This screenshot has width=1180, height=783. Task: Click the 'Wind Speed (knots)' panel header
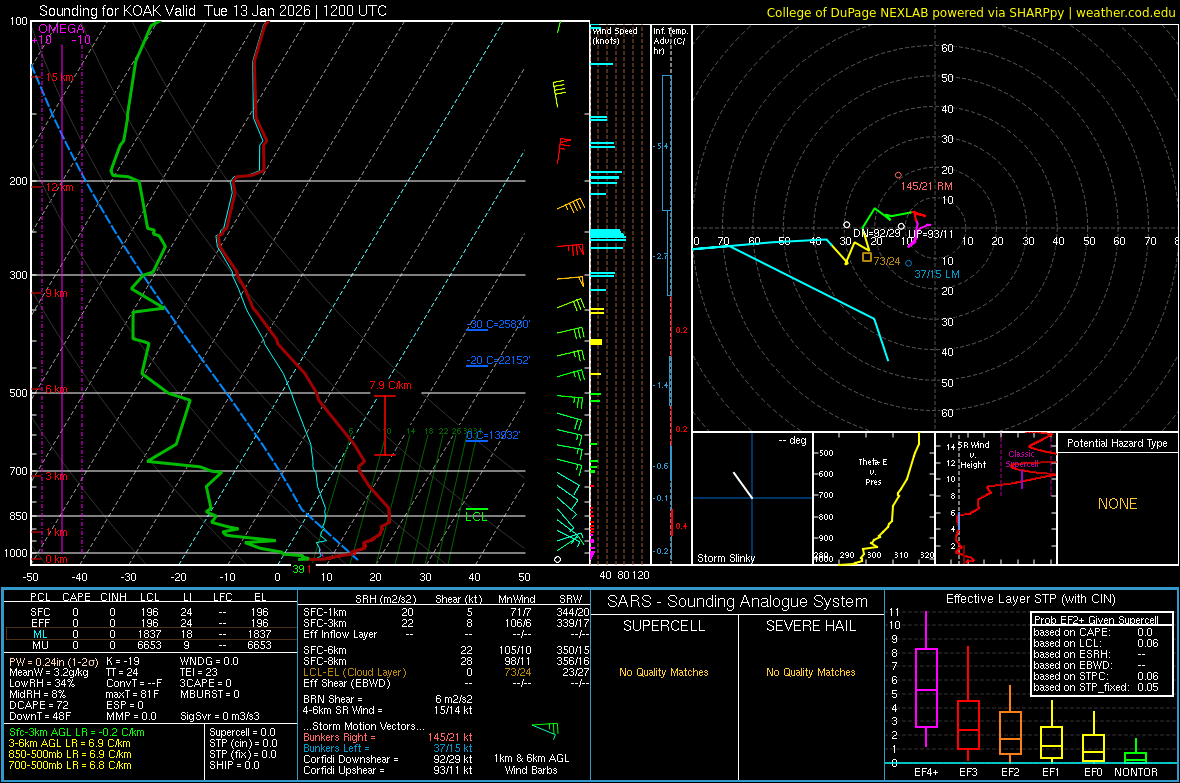(614, 35)
